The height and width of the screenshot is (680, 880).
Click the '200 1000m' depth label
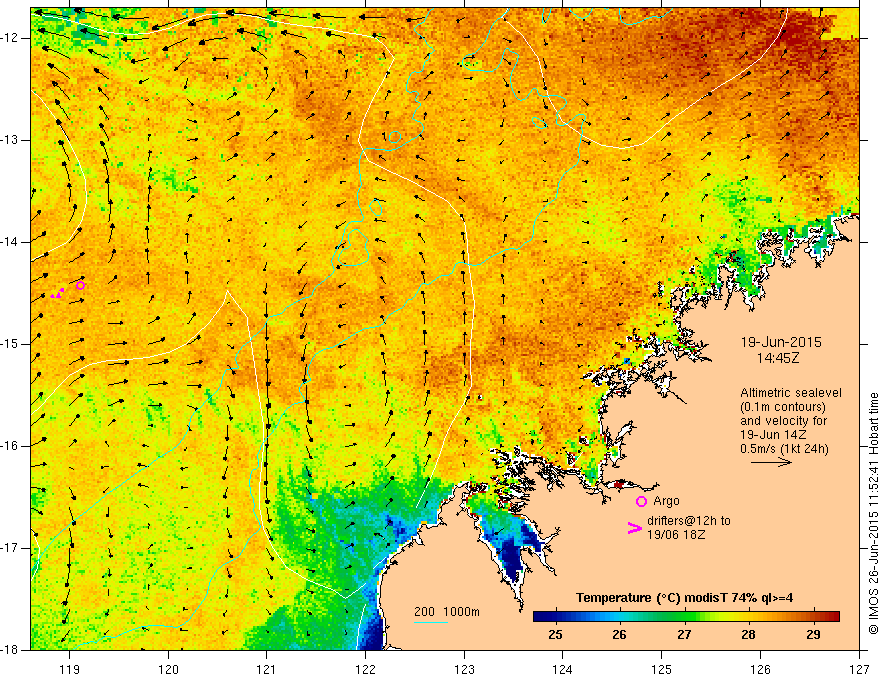tap(447, 612)
